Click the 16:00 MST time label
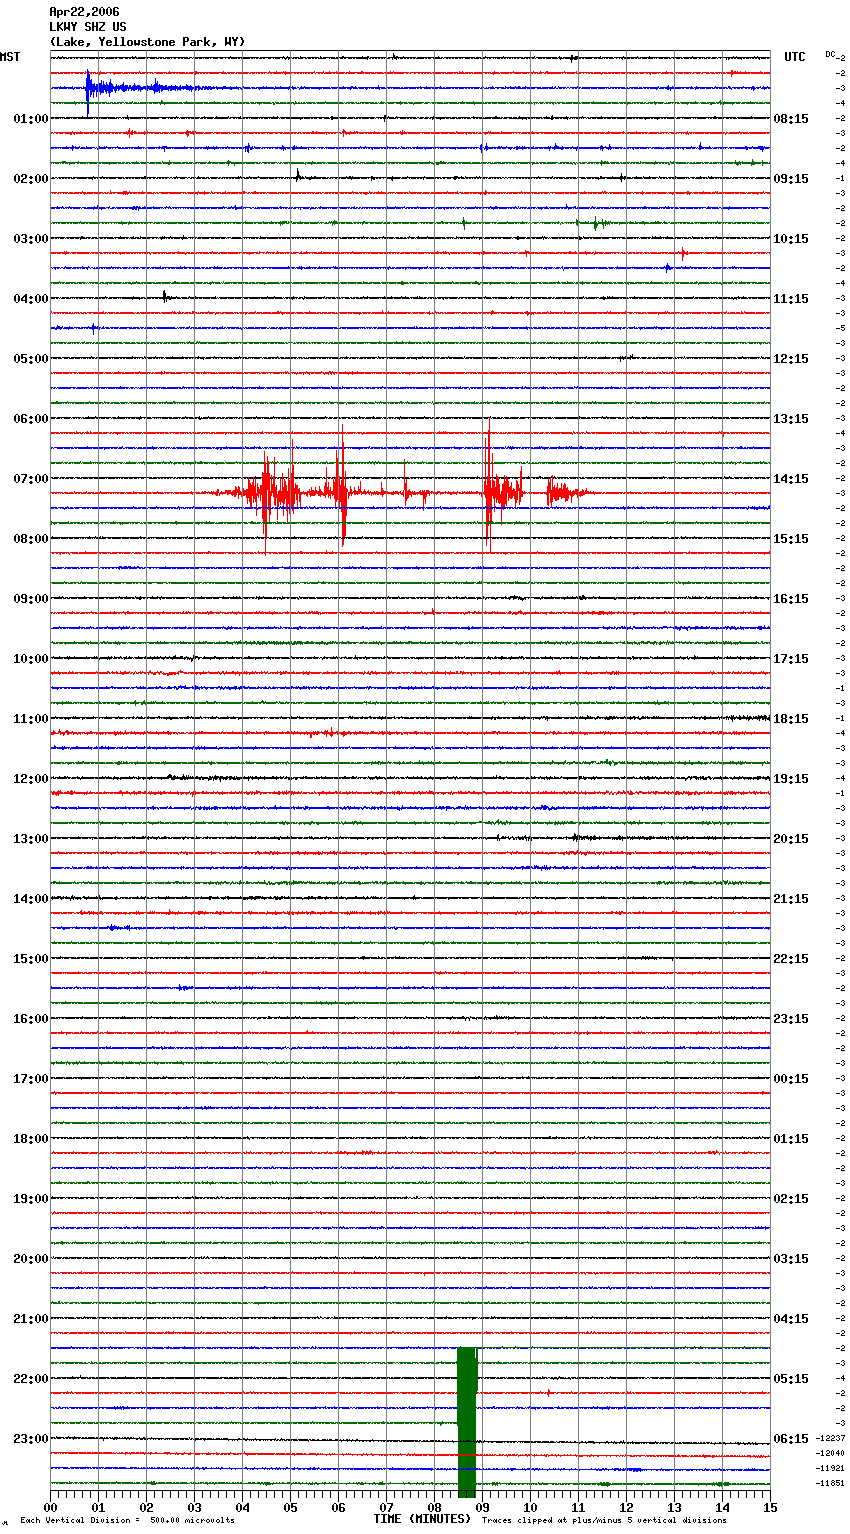This screenshot has width=850, height=1534. [31, 1019]
